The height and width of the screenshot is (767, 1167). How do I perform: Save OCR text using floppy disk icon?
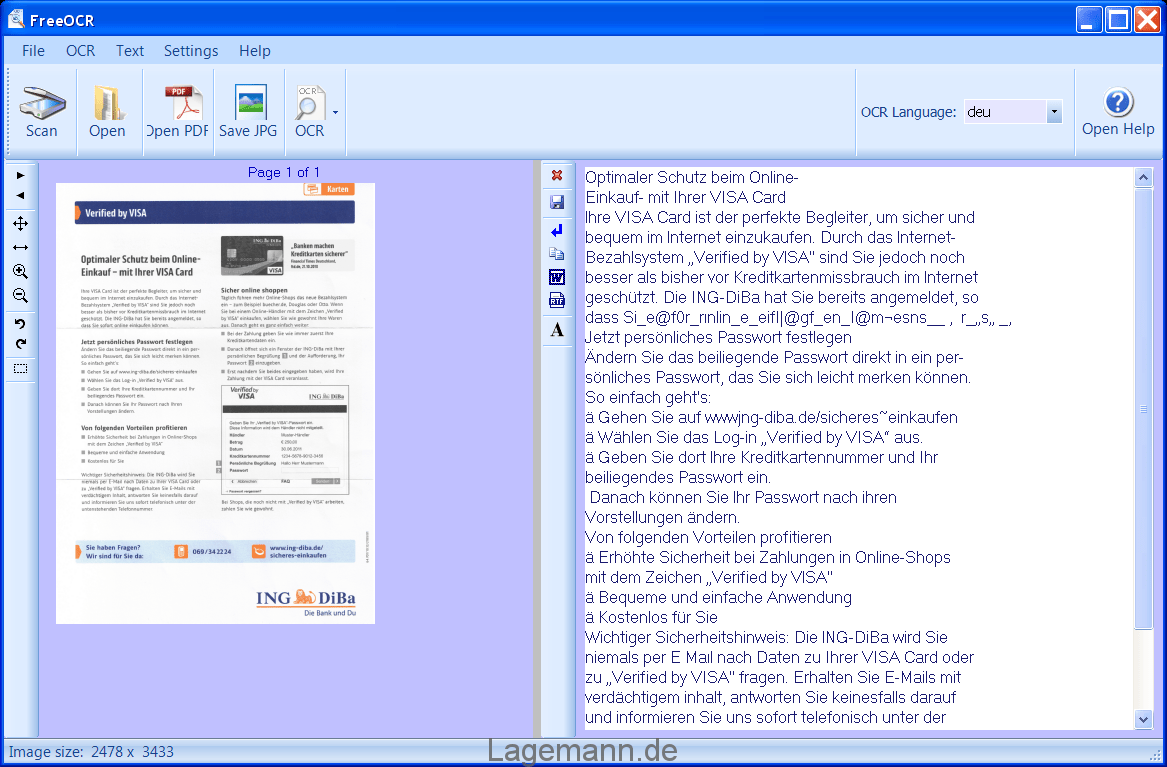coord(557,202)
